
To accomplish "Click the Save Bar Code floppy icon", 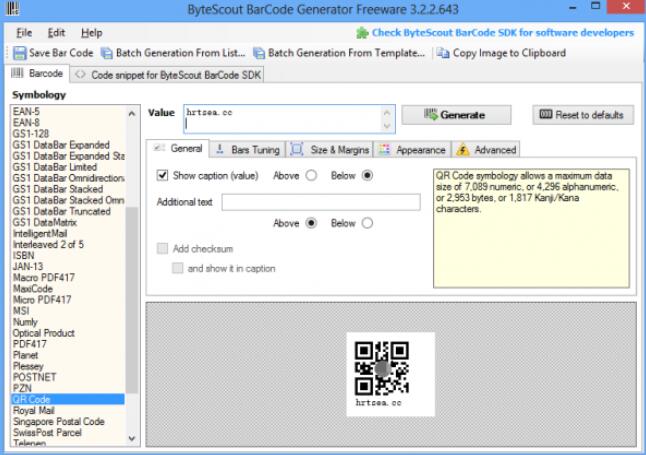I will (19, 53).
